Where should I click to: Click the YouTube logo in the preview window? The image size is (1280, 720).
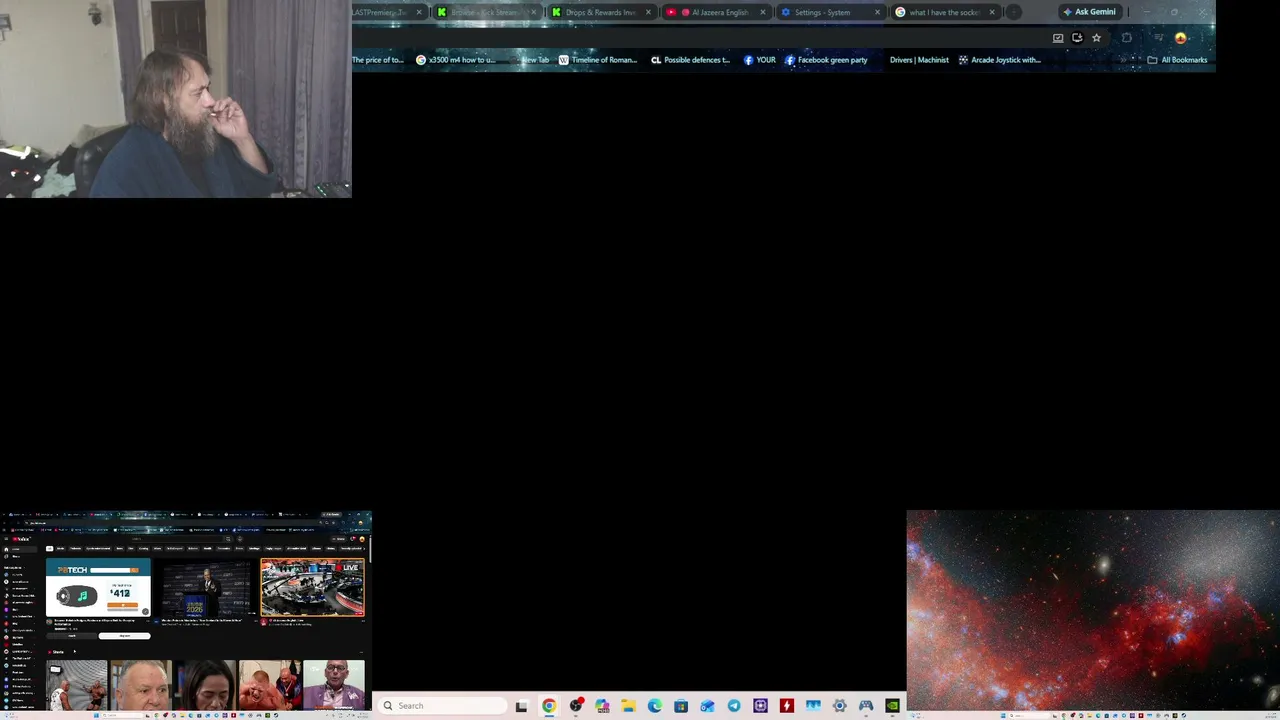click(21, 539)
